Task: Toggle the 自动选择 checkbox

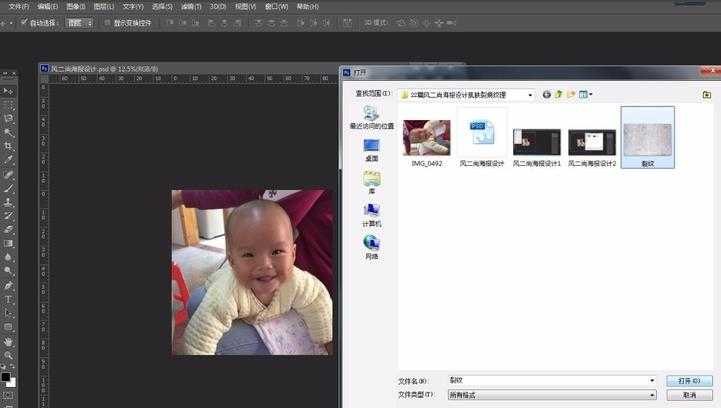Action: 24,22
